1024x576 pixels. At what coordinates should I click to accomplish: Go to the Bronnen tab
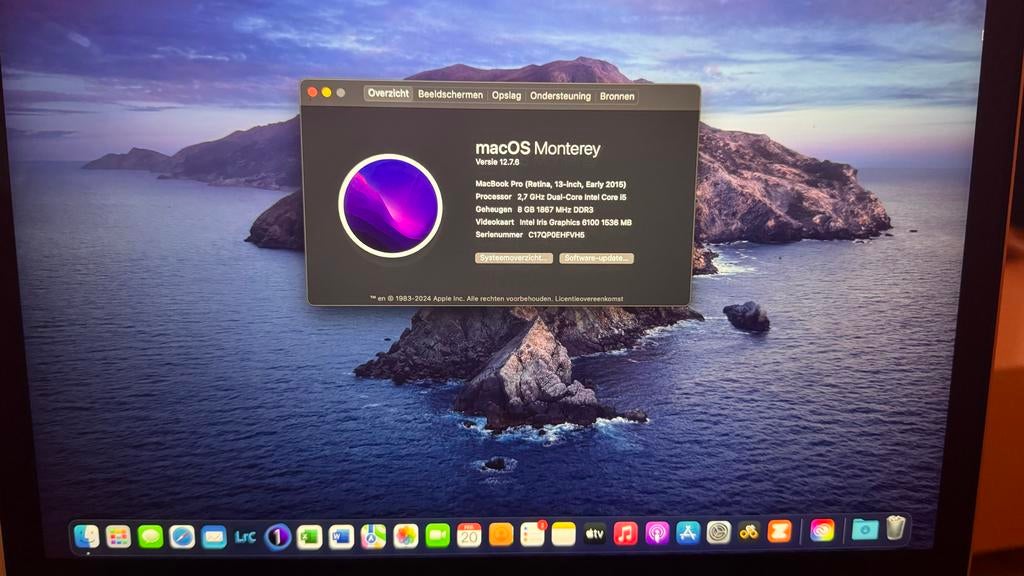[x=617, y=97]
